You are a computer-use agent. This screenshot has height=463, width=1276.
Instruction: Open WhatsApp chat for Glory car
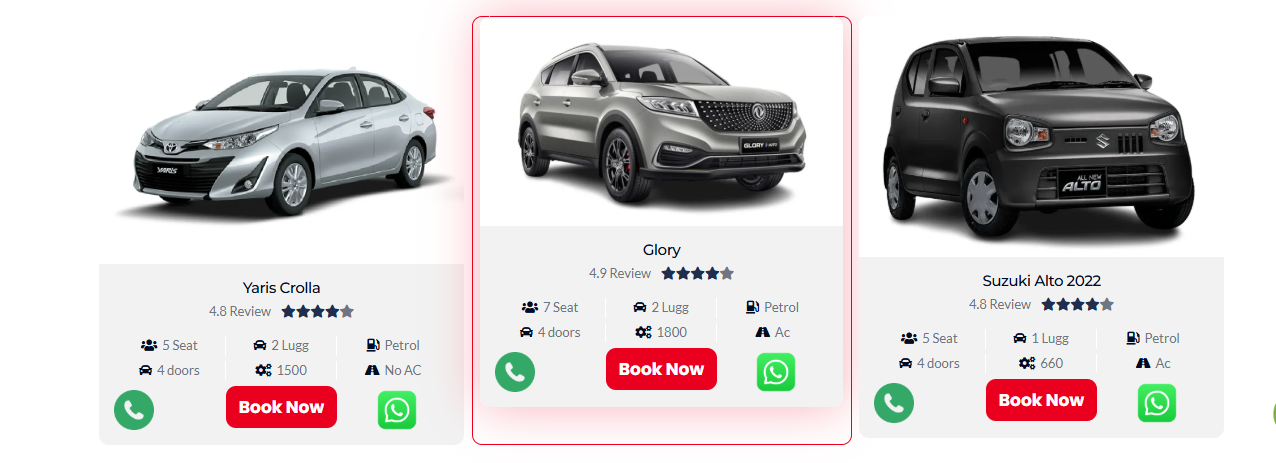[x=776, y=372]
